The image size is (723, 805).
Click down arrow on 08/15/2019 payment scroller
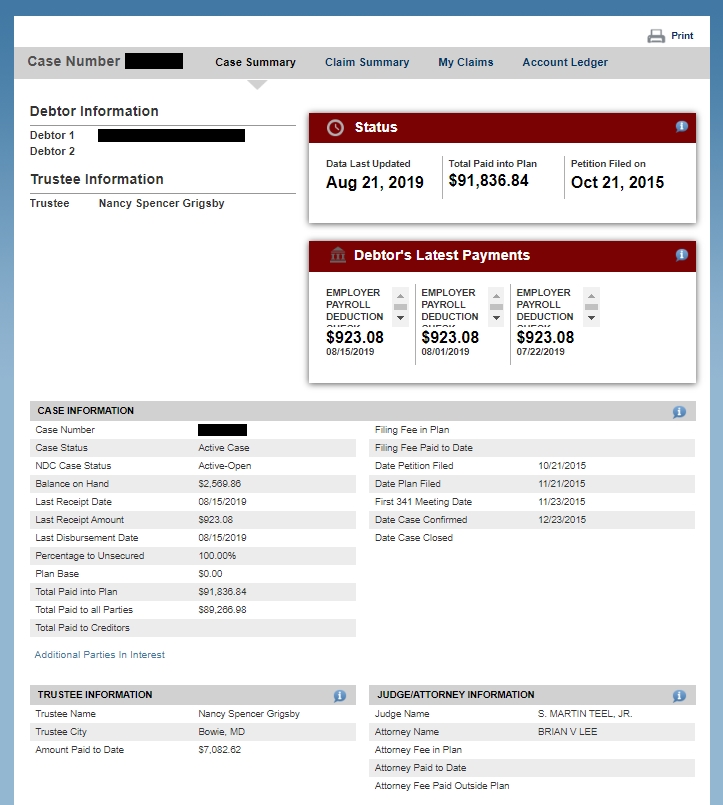pyautogui.click(x=401, y=318)
